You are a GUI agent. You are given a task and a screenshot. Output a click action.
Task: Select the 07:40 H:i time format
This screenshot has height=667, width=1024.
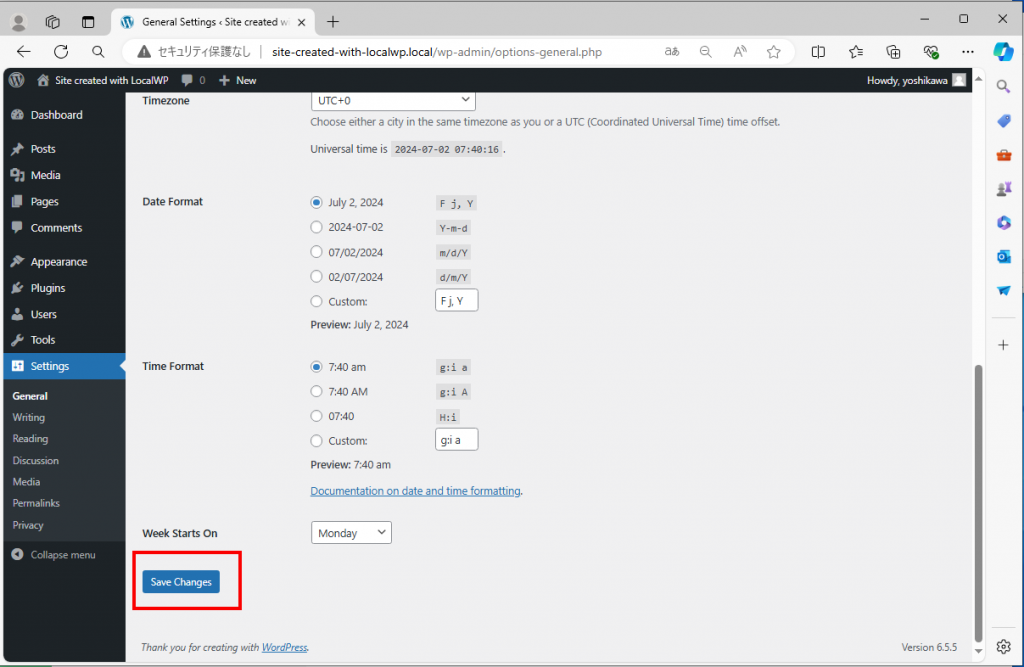(317, 416)
